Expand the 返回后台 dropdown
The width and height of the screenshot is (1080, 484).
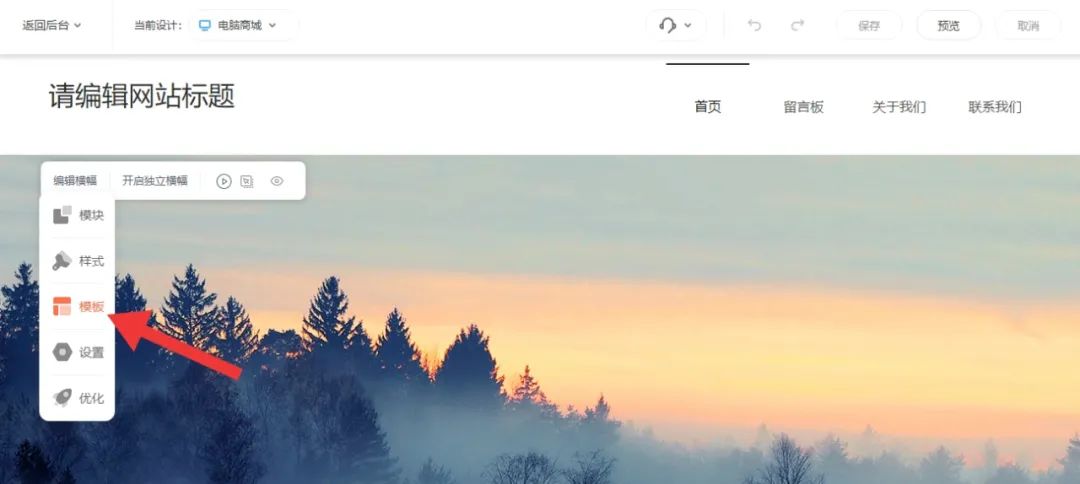coord(52,25)
